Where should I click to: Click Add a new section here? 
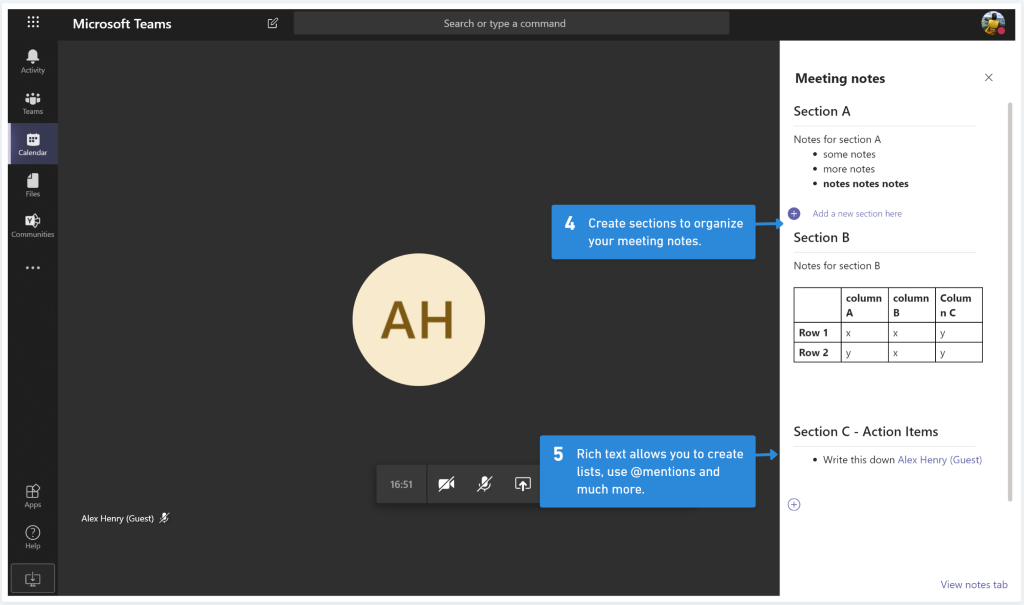pyautogui.click(x=857, y=214)
